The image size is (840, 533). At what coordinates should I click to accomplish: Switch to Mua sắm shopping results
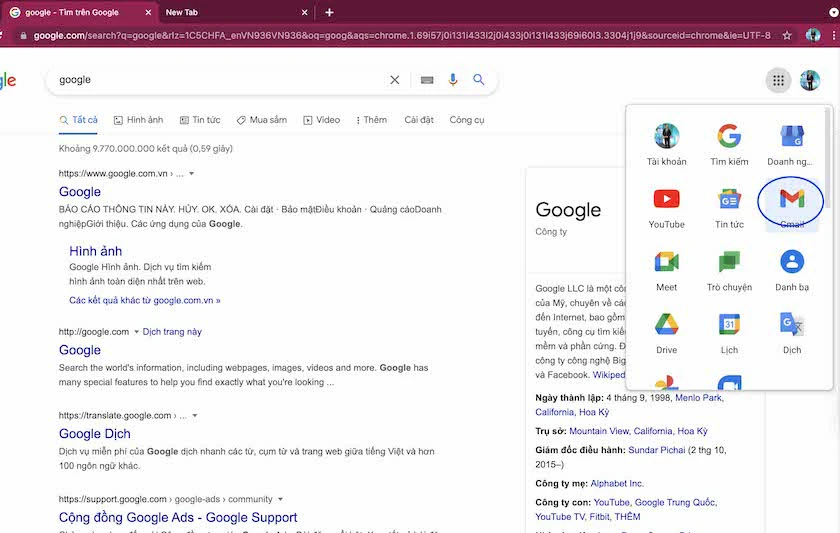tap(262, 120)
